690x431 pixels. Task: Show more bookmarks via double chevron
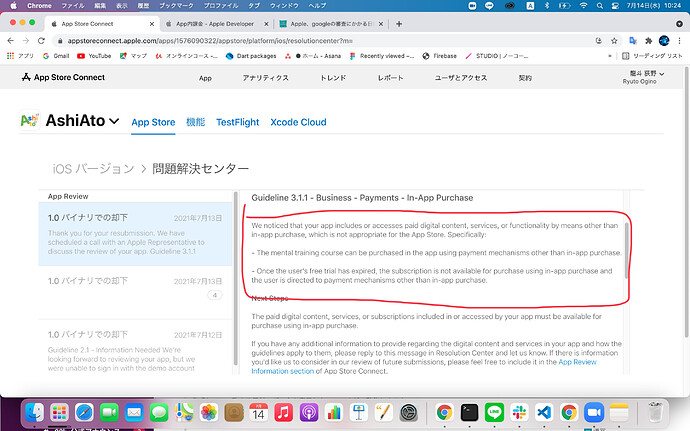pos(609,56)
